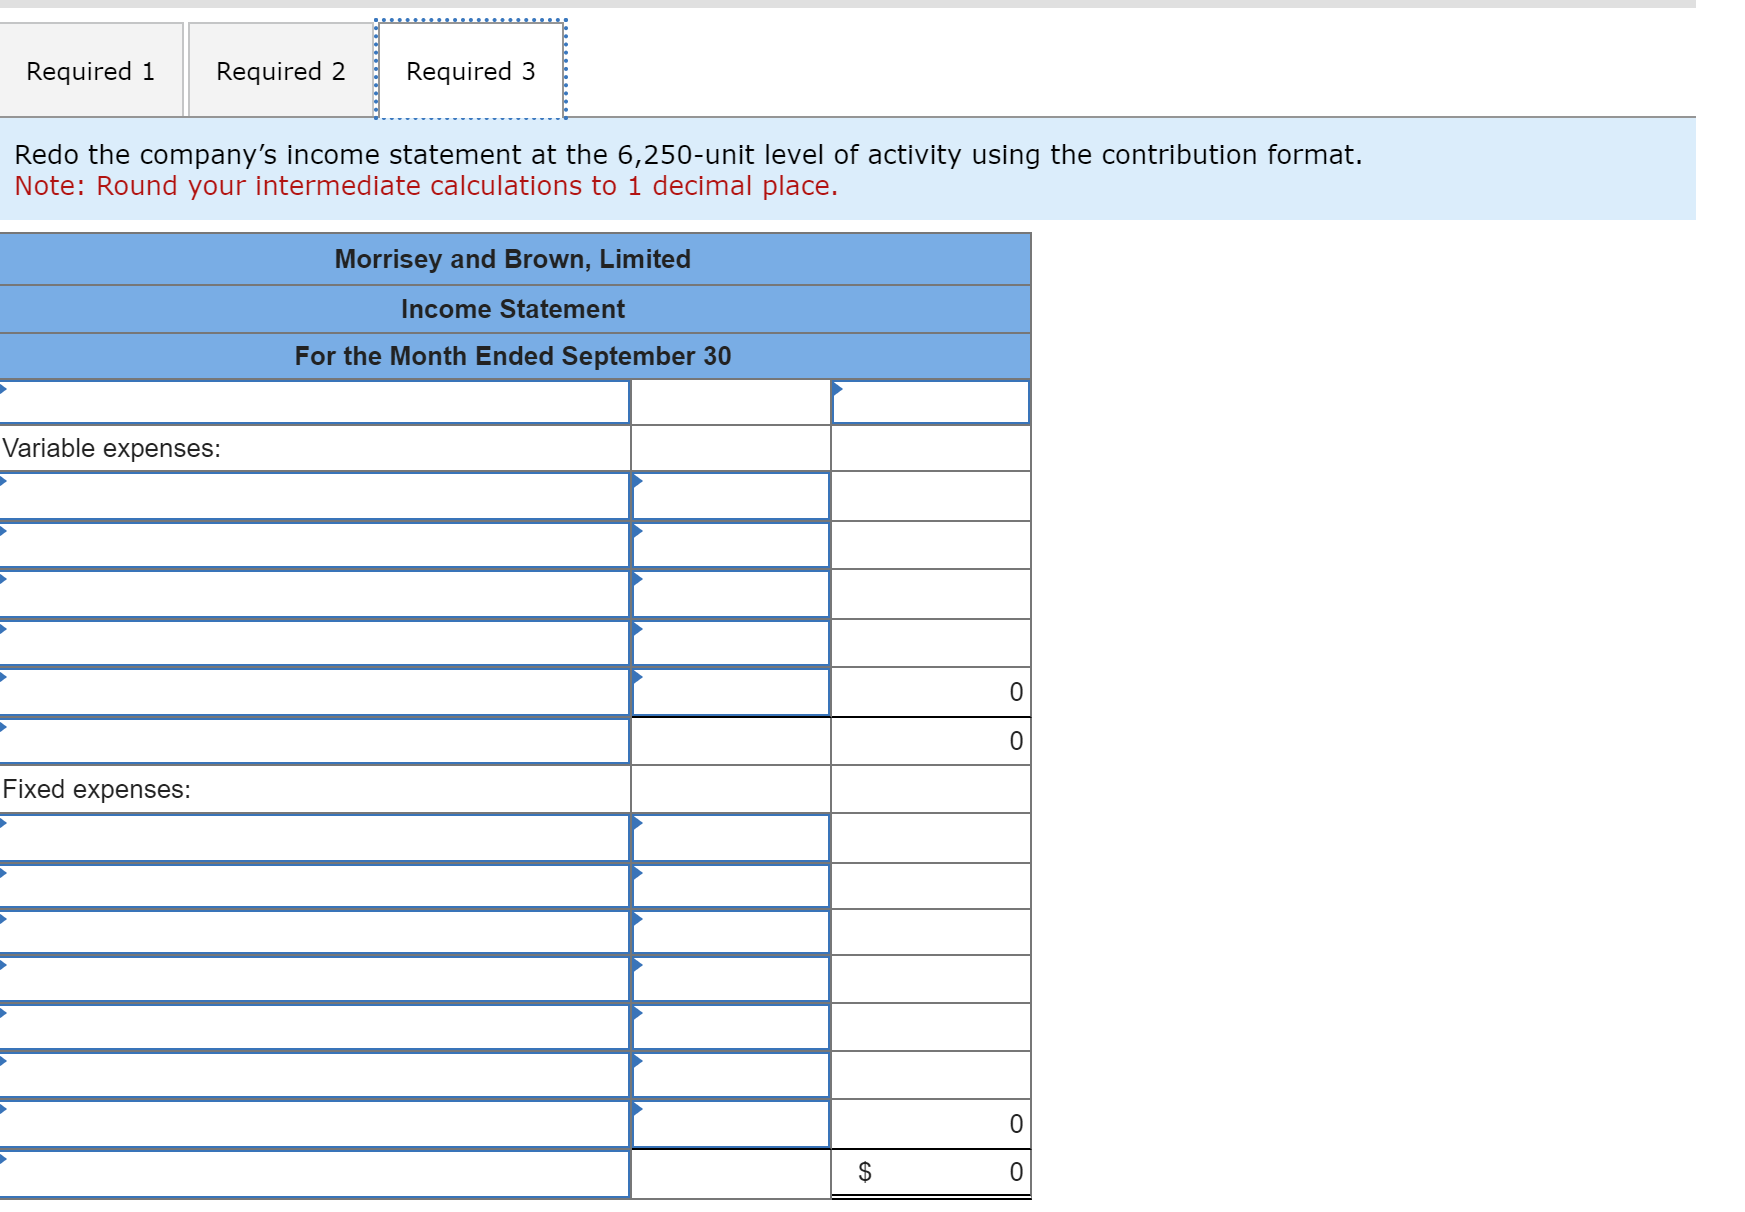Click the fourth fixed expense amount field
Image resolution: width=1745 pixels, height=1212 pixels.
click(x=731, y=979)
